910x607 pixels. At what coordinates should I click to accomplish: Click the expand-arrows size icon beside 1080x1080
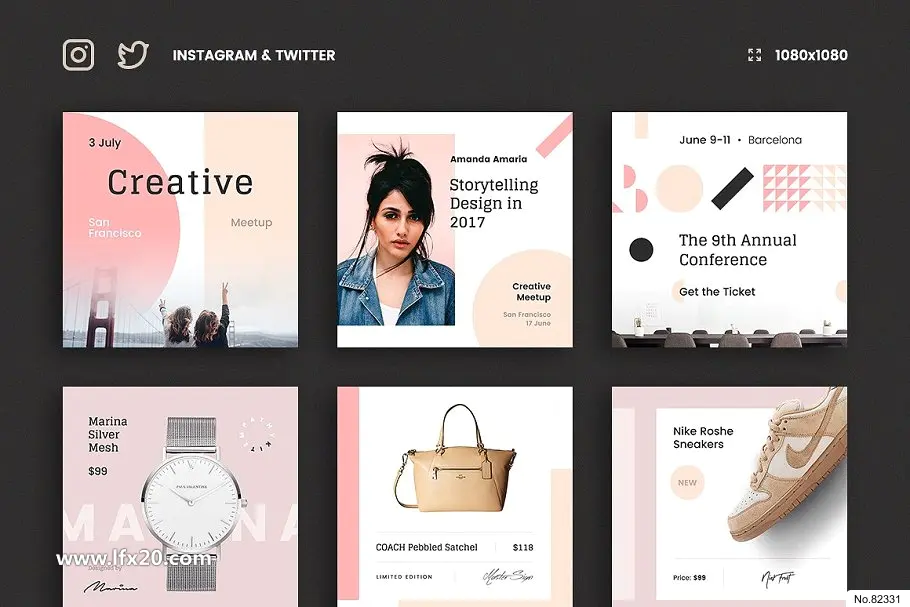pyautogui.click(x=754, y=55)
